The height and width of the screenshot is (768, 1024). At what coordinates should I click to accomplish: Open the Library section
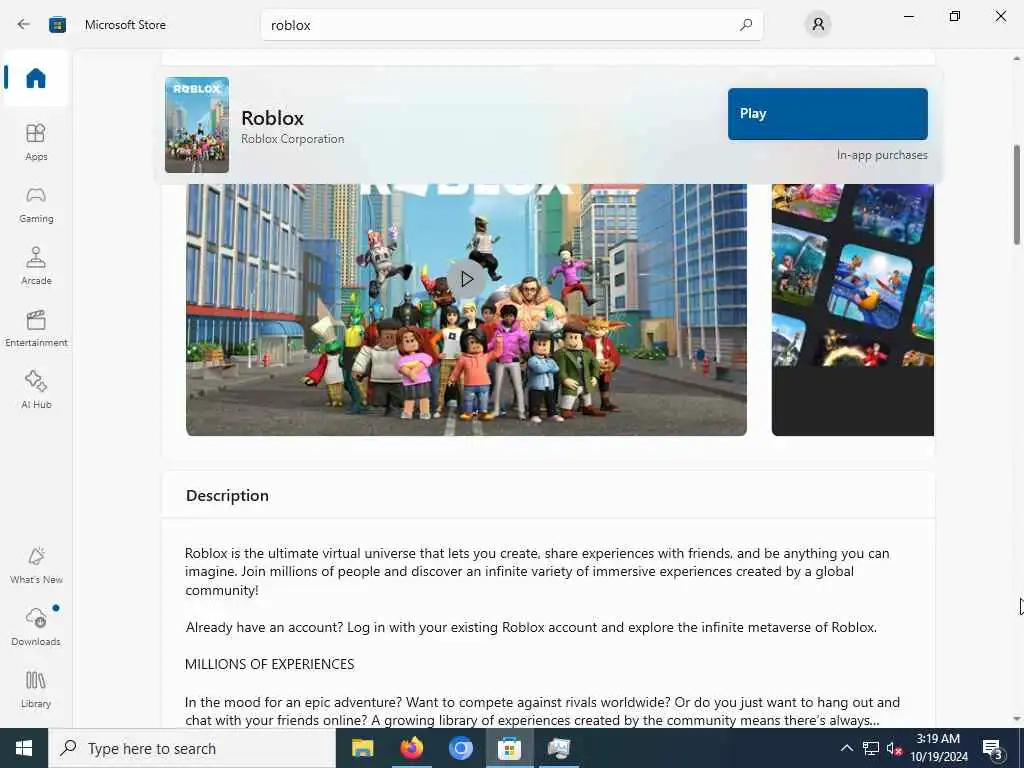(x=36, y=689)
